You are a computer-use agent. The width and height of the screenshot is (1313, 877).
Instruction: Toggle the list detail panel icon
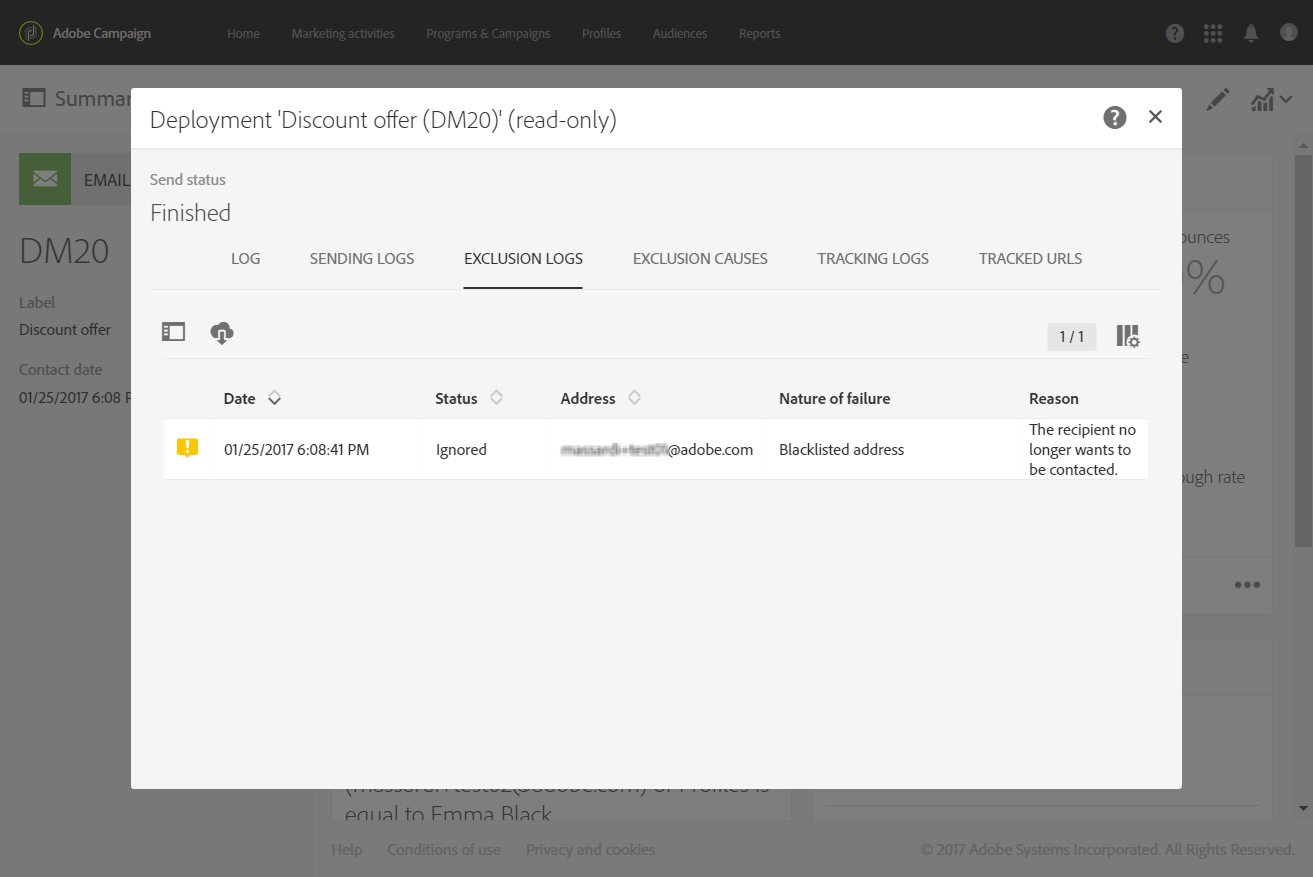(174, 332)
